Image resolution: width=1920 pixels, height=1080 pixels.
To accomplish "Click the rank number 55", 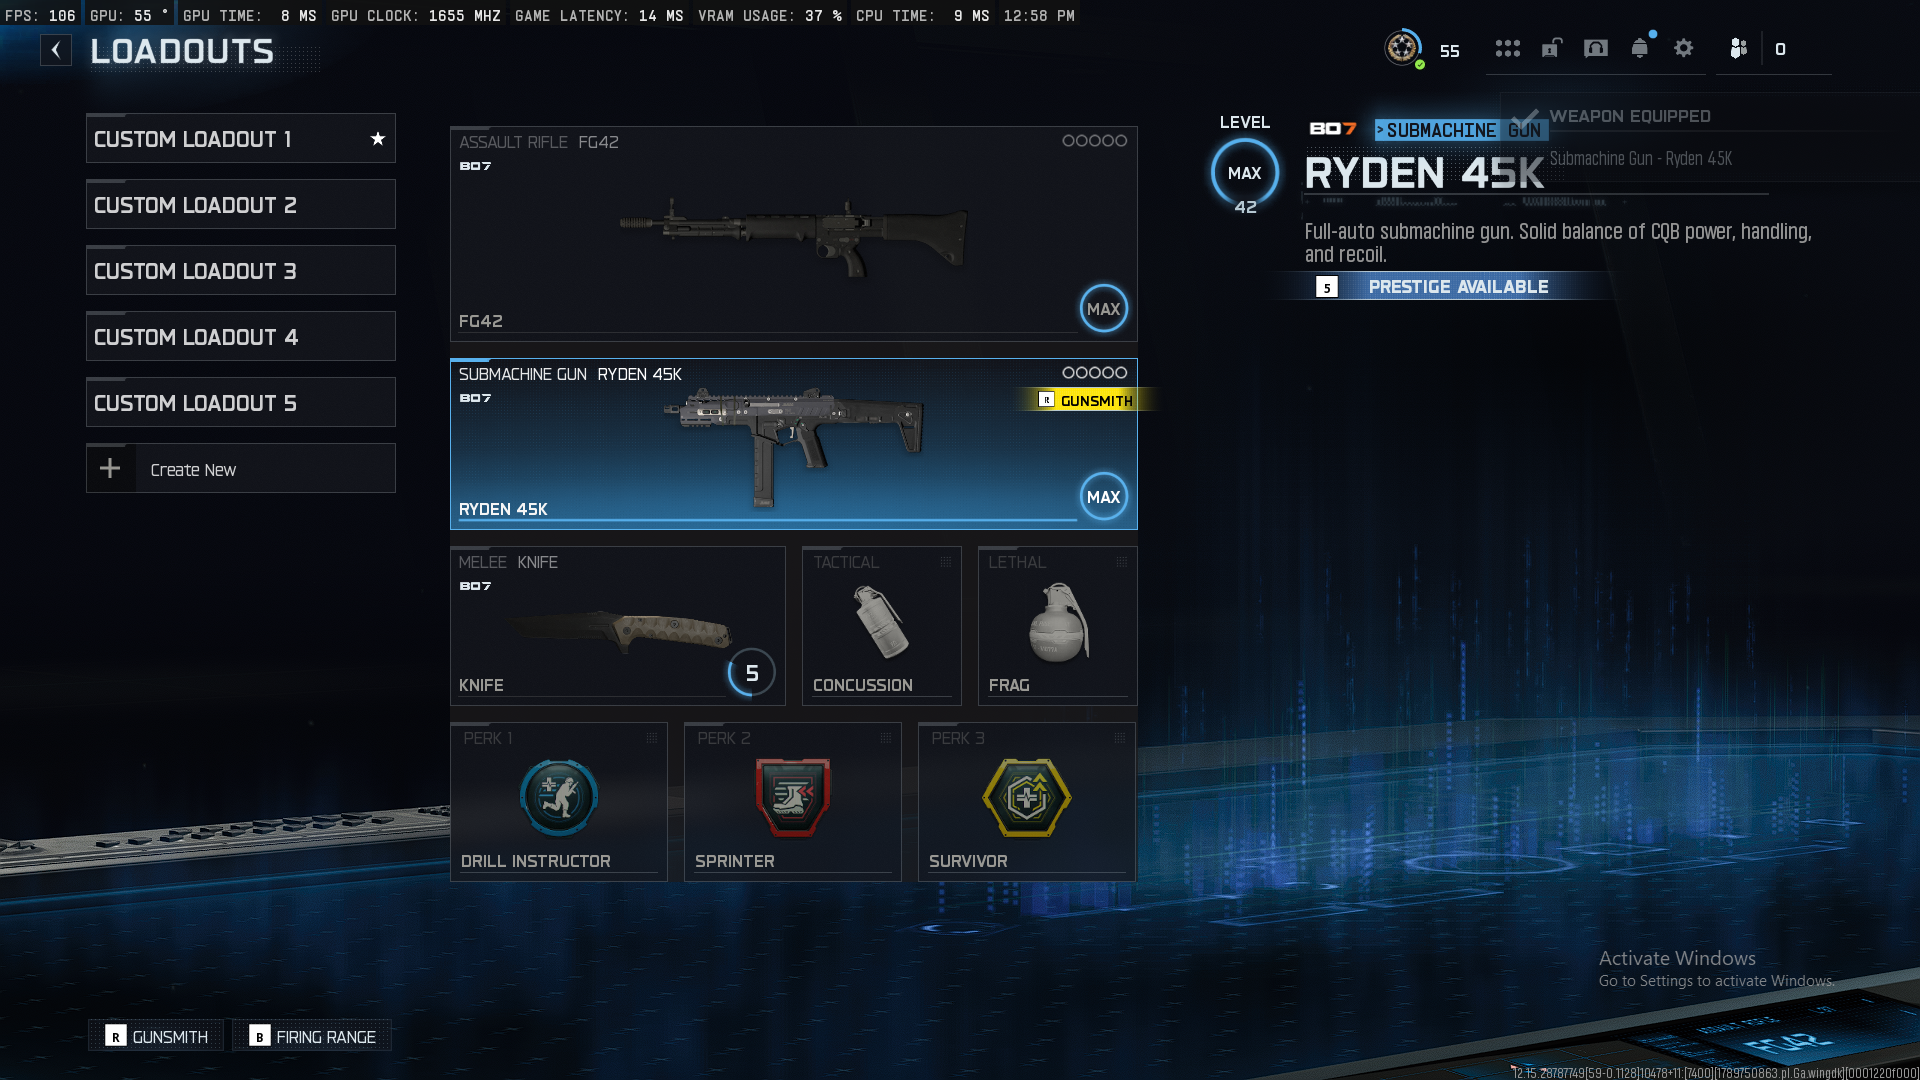I will (1450, 51).
